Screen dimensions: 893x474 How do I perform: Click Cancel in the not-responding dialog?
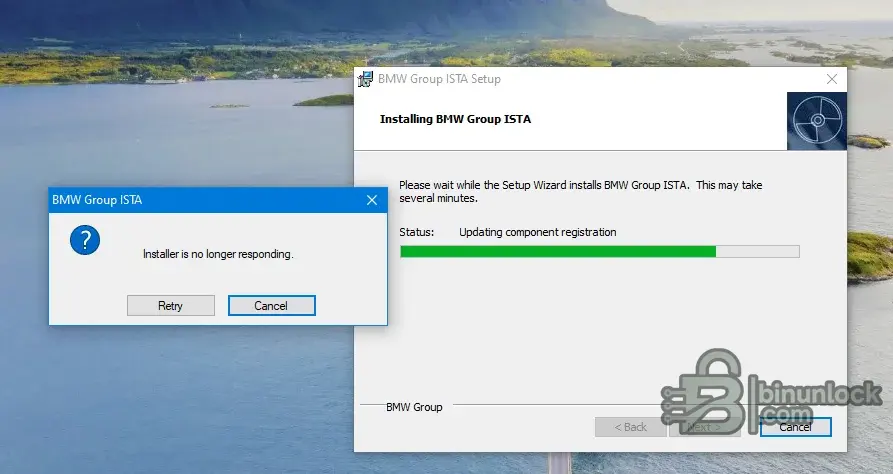272,305
